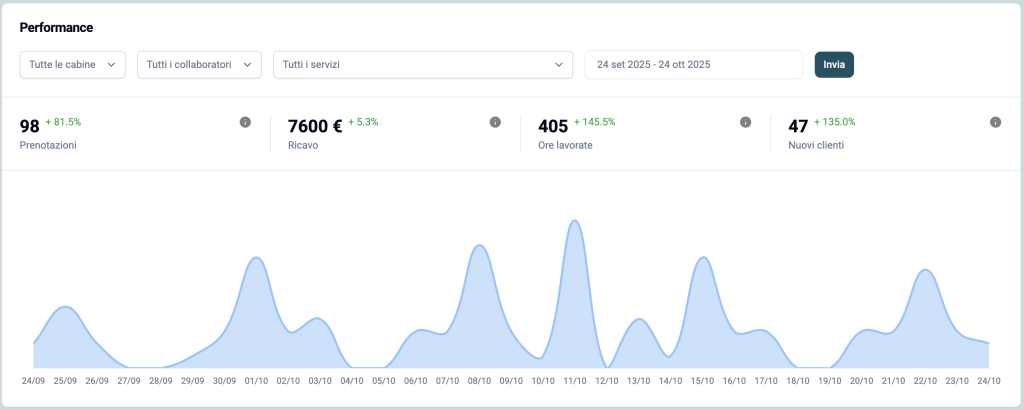Screen dimensions: 1024x410
Task: Click the date range field
Action: (x=693, y=64)
